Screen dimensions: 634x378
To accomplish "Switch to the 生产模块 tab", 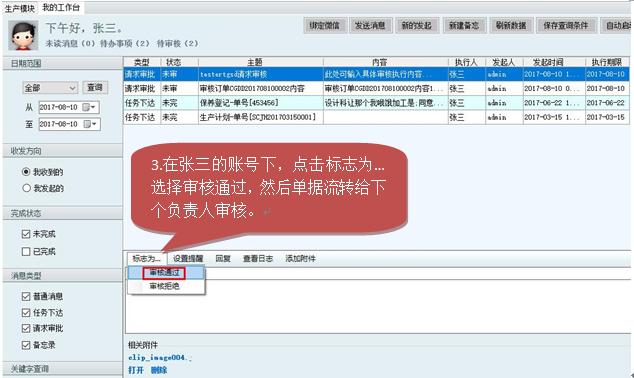I will coord(19,8).
